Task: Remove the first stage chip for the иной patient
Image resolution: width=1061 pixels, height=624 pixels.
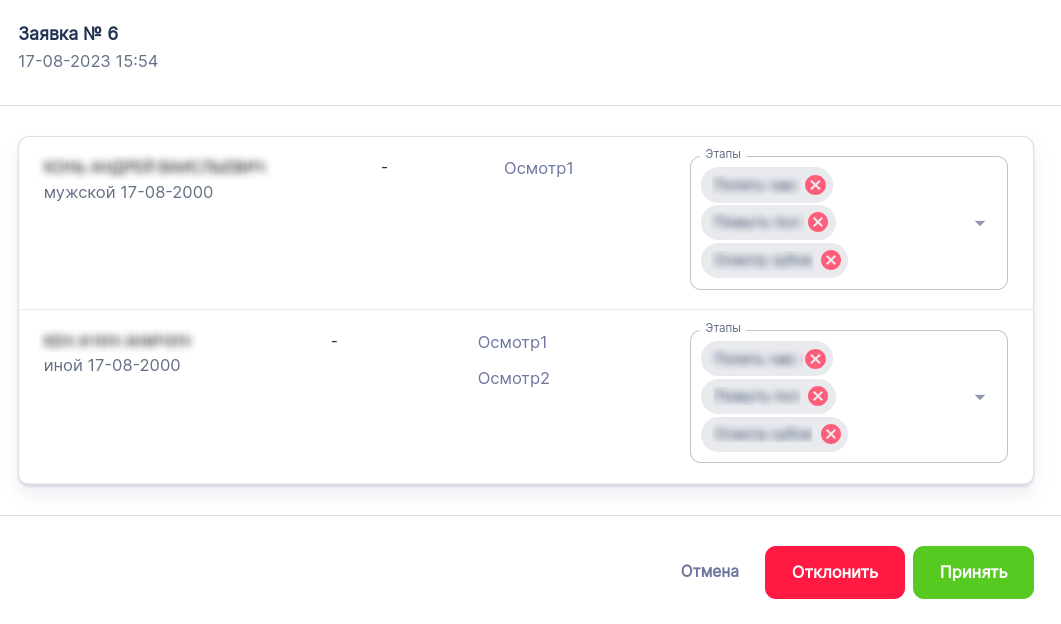Action: coord(815,359)
